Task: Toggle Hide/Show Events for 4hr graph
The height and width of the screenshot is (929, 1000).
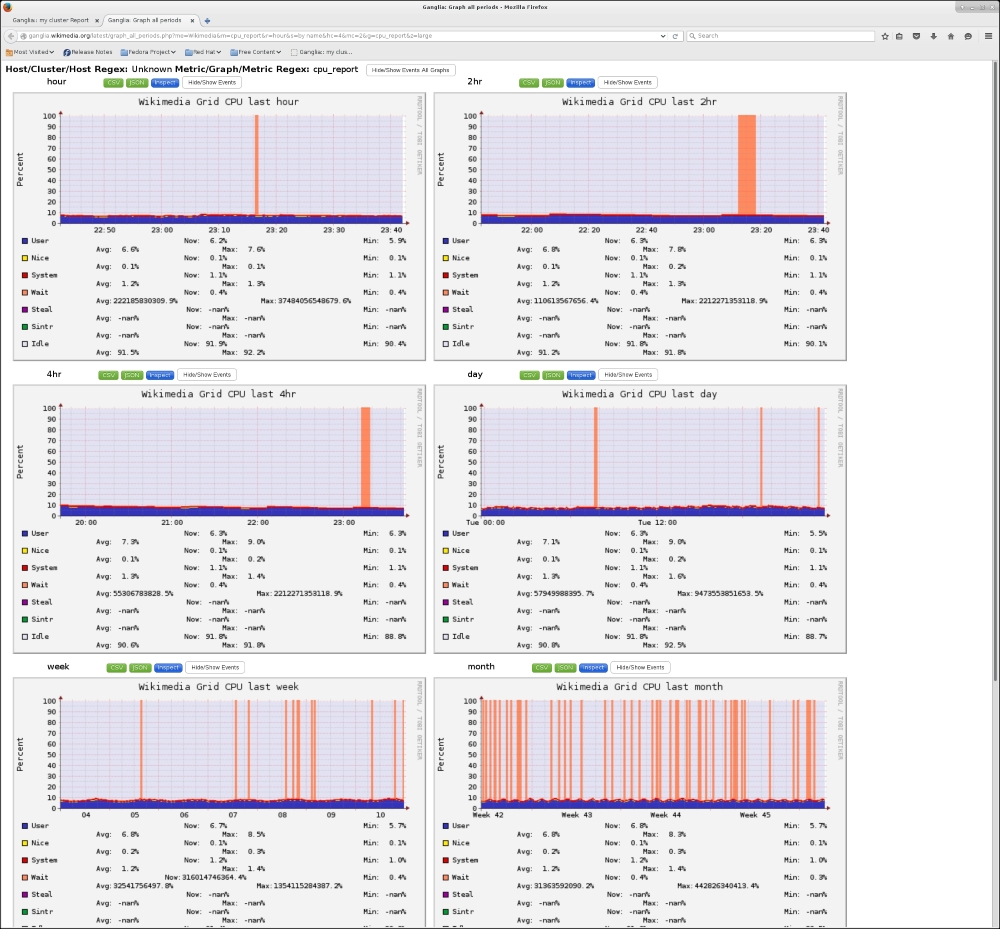Action: click(207, 375)
